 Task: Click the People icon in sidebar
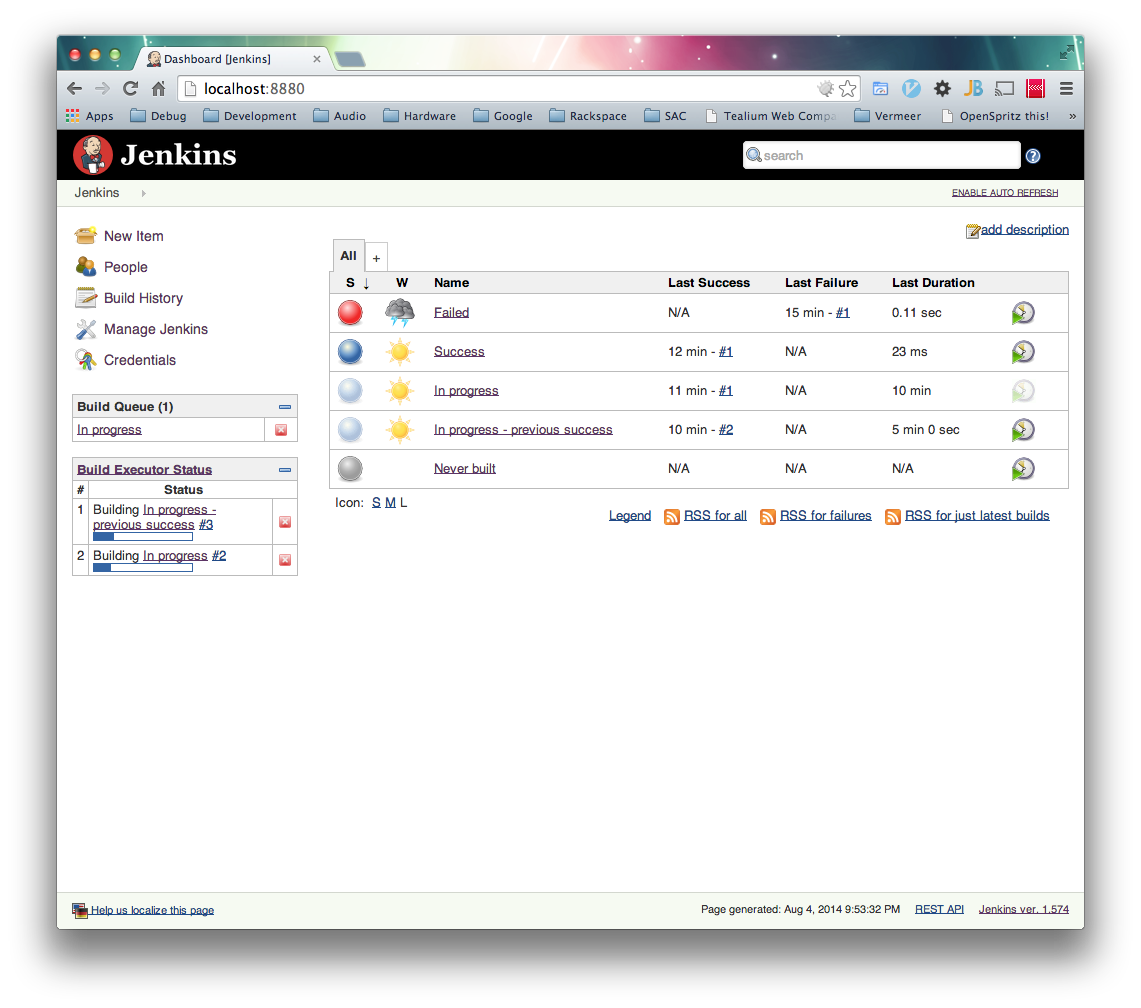coord(86,266)
